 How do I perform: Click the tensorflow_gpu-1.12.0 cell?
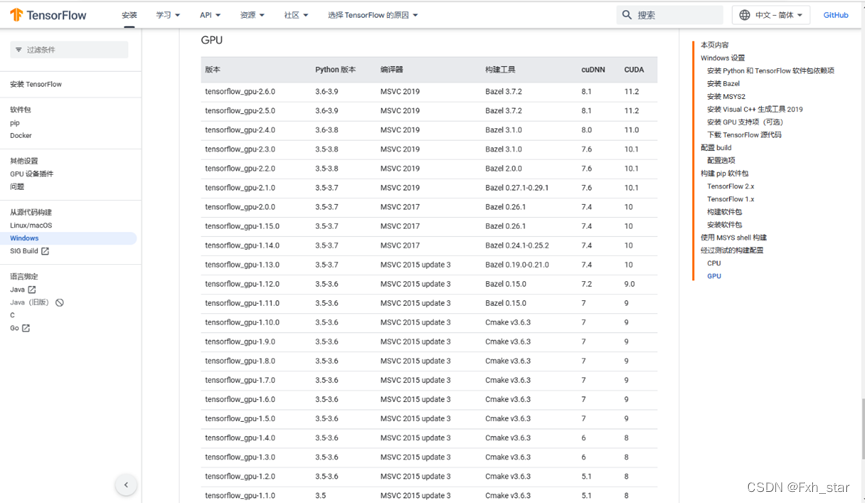point(242,284)
